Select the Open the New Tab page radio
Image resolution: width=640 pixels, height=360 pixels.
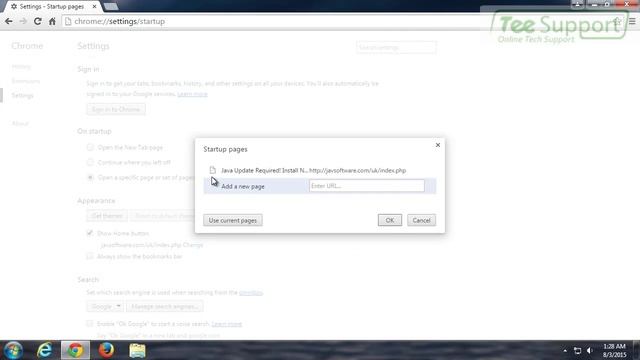[90, 147]
